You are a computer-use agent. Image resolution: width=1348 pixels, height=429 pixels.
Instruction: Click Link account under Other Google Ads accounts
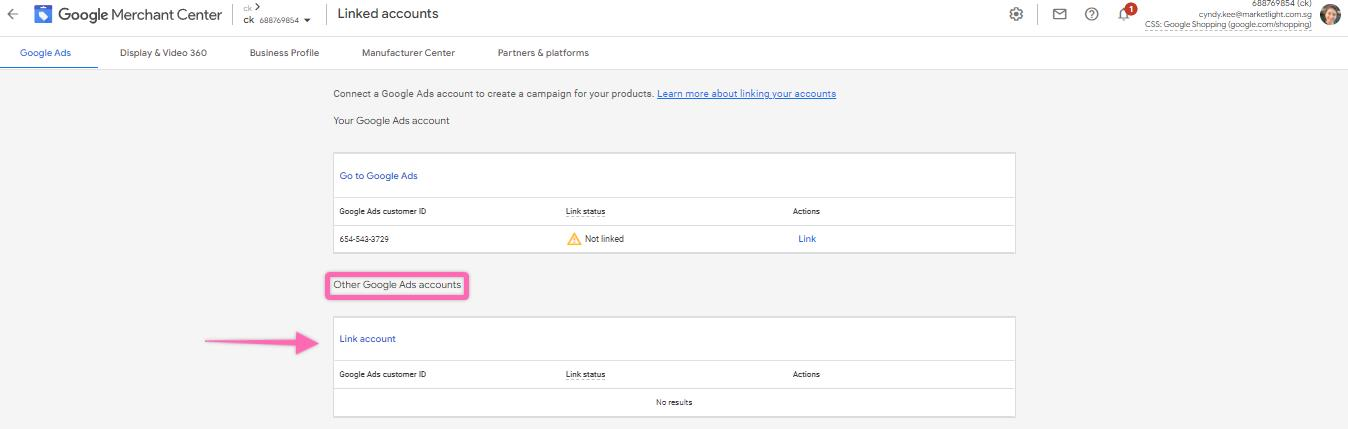tap(367, 339)
